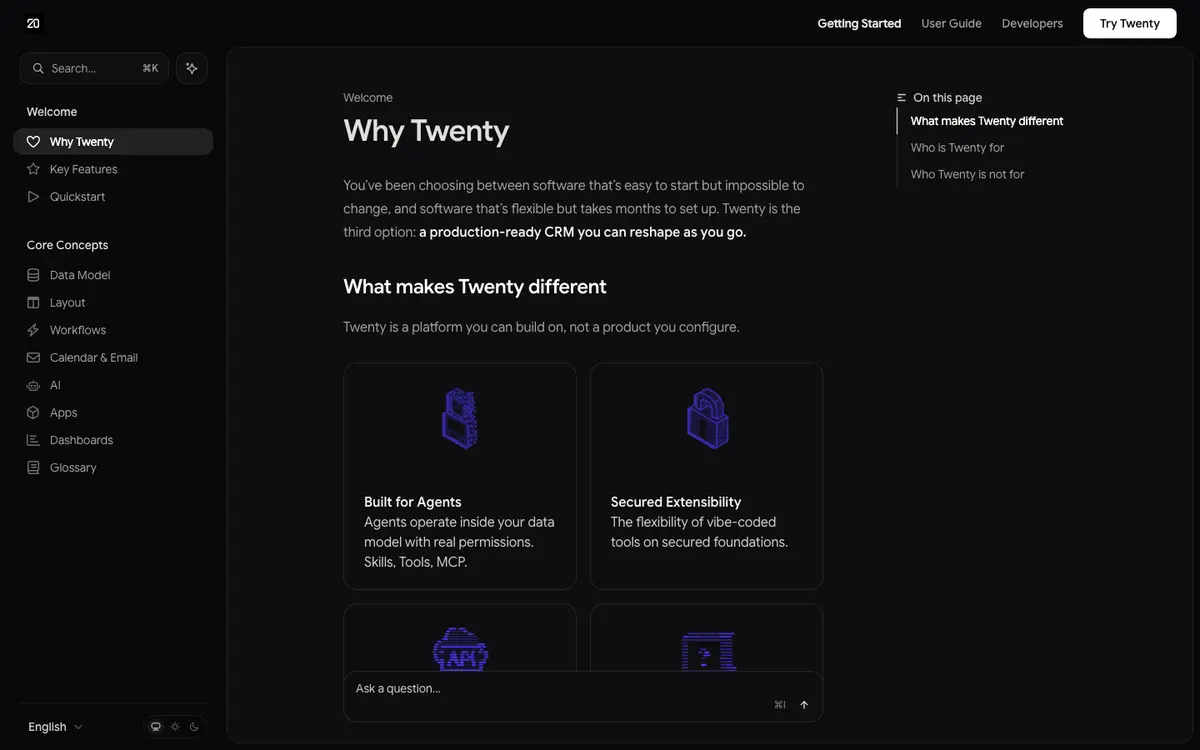This screenshot has height=750, width=1200.
Task: Click the Built for Agents card illustration
Action: (460, 418)
